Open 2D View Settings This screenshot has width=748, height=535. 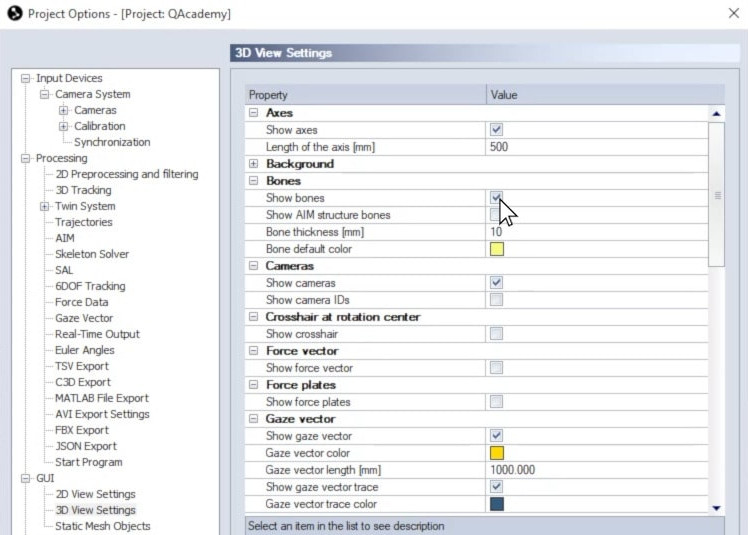[x=95, y=494]
